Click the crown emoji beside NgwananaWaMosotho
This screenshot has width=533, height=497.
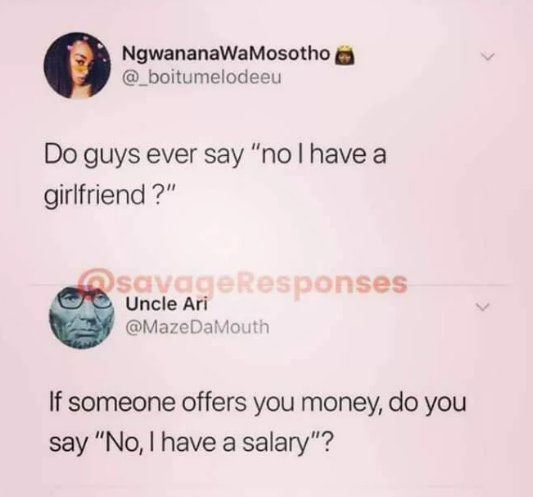click(x=344, y=55)
